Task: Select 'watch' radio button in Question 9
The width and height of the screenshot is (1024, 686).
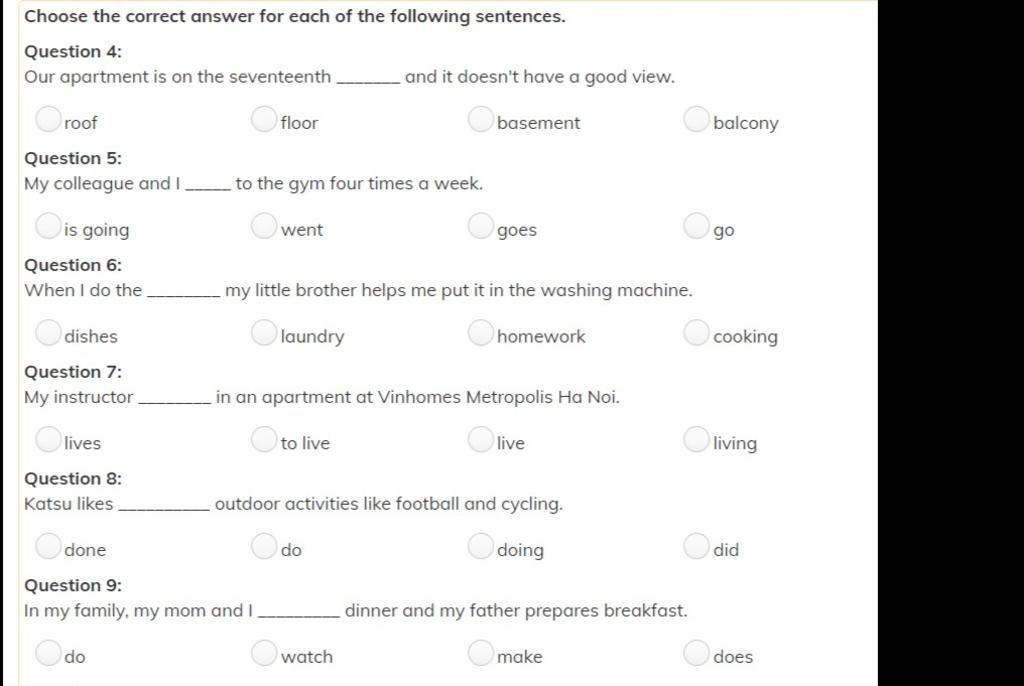Action: pos(264,652)
